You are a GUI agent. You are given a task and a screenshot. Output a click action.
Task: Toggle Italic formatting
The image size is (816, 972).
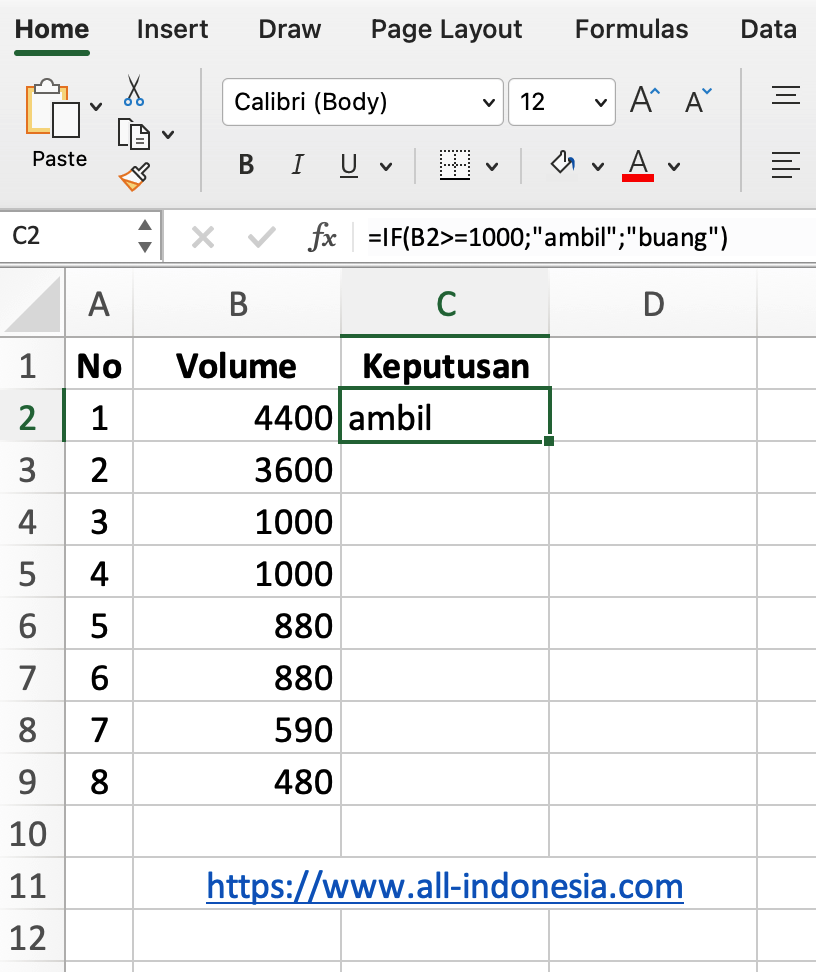click(x=297, y=165)
